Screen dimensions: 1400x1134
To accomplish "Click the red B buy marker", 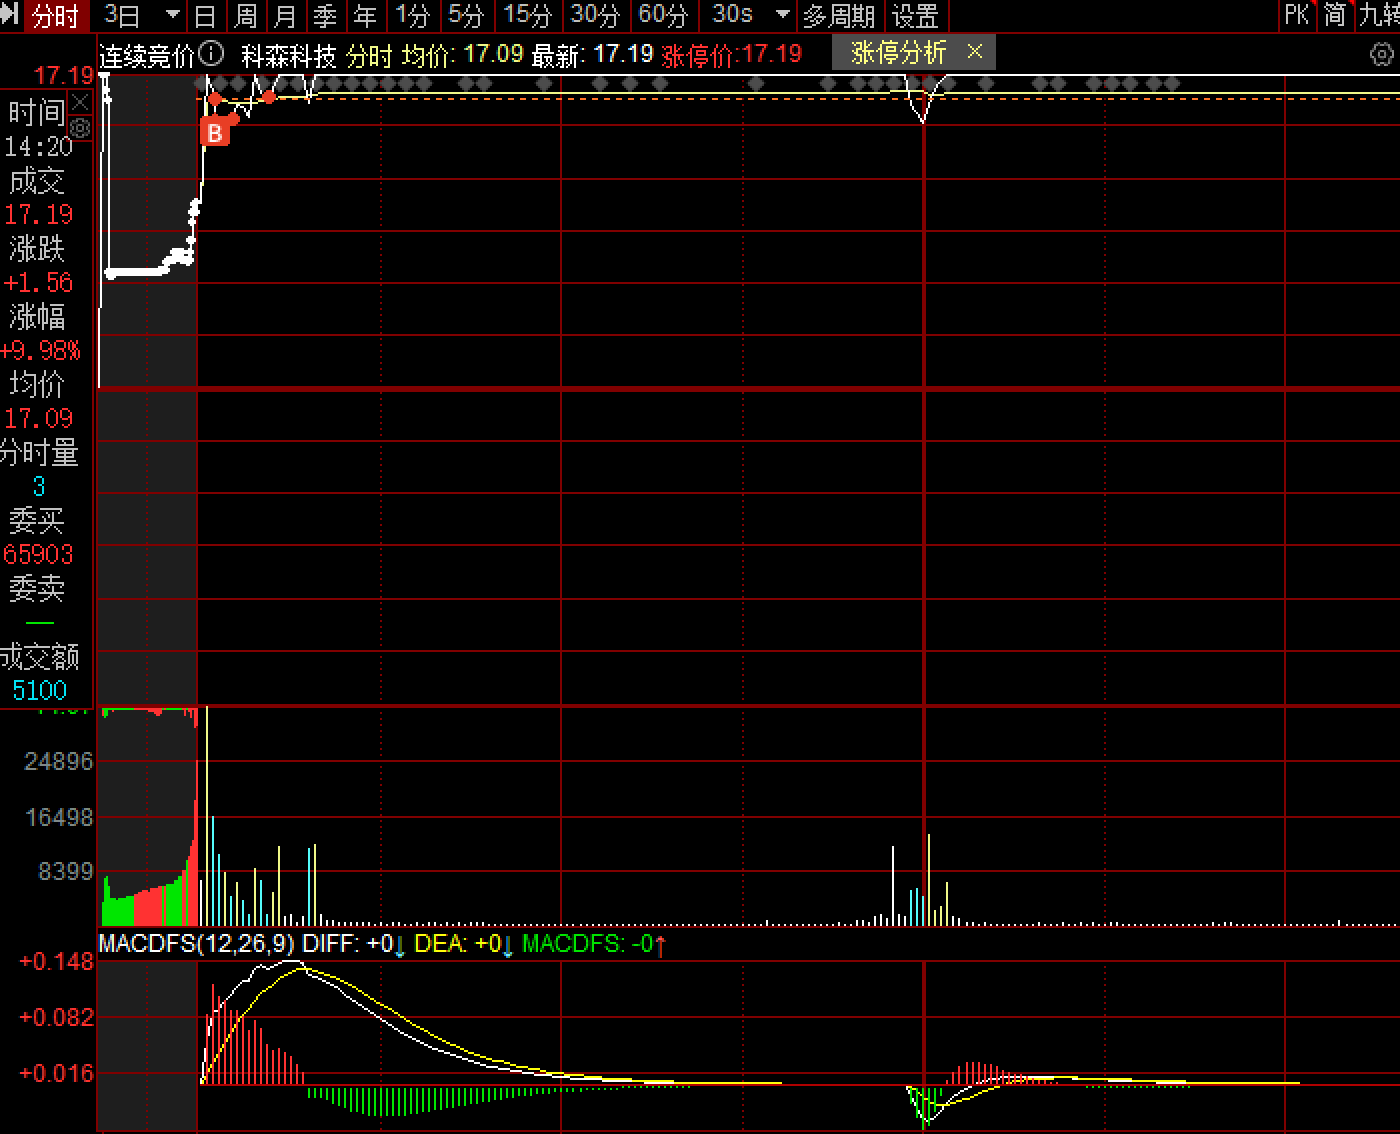I will click(x=215, y=132).
